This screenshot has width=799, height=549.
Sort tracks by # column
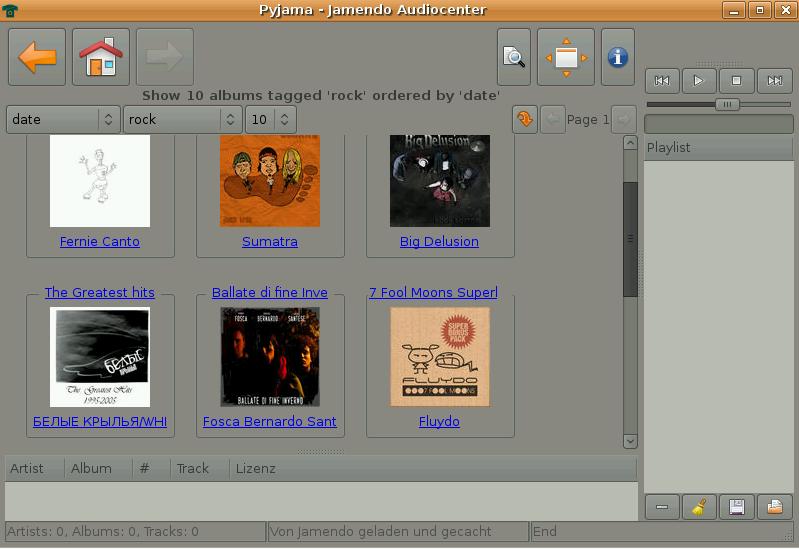tap(151, 468)
